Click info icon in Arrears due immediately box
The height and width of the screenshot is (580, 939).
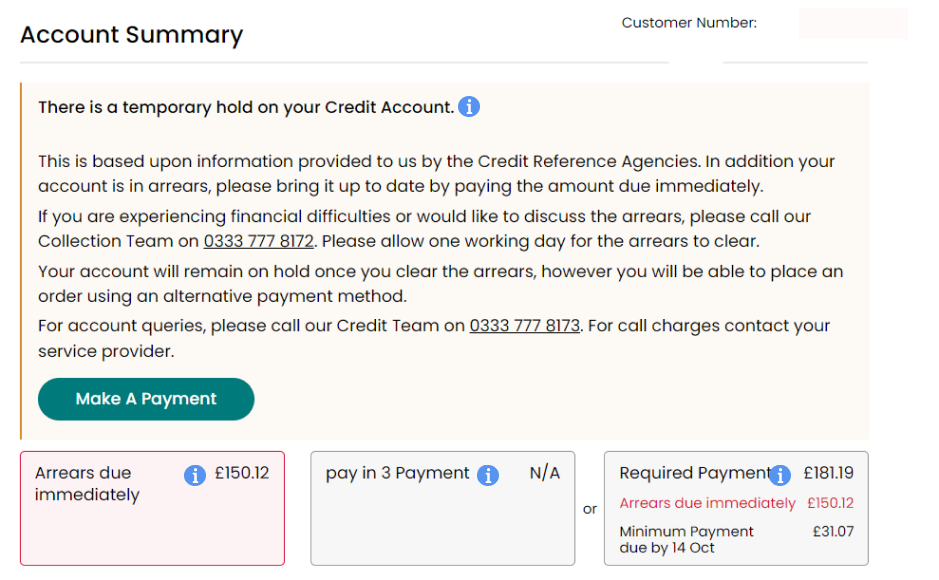pyautogui.click(x=195, y=475)
